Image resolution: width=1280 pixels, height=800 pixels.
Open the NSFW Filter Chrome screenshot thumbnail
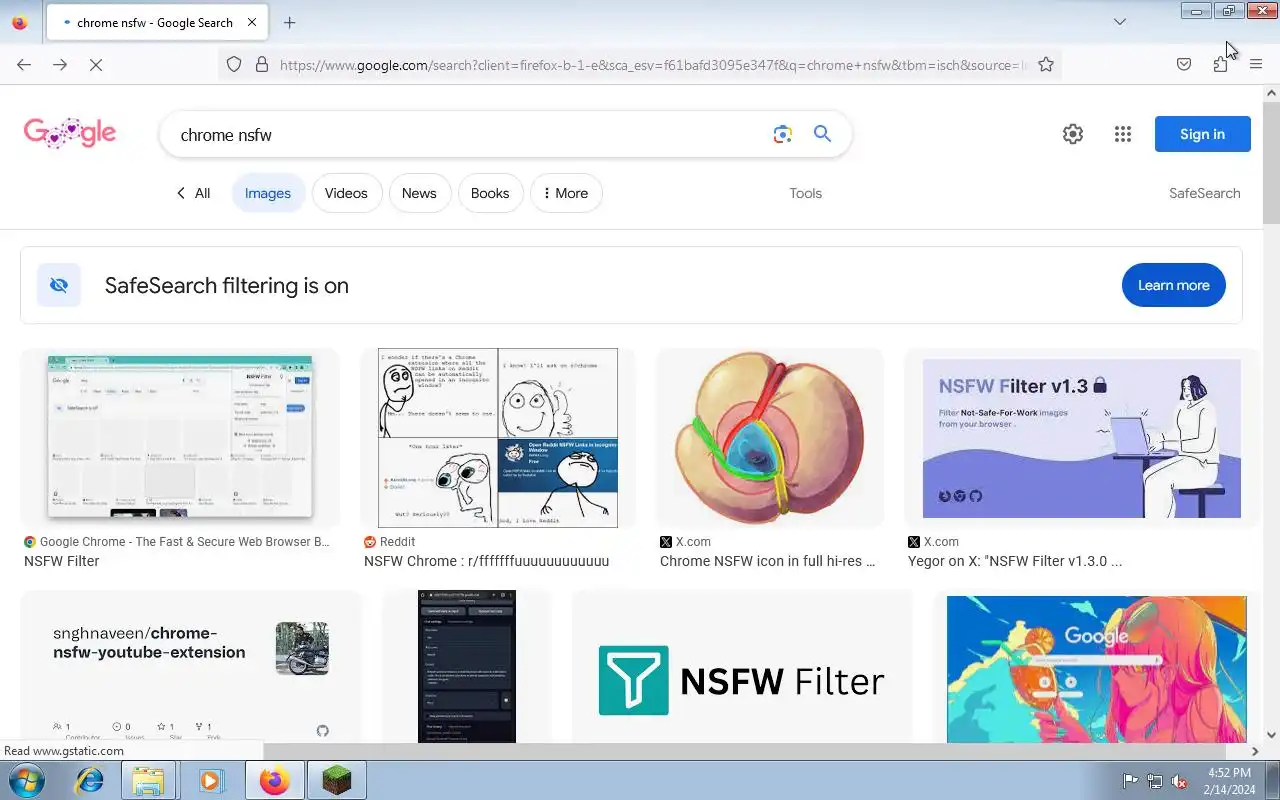pyautogui.click(x=180, y=438)
